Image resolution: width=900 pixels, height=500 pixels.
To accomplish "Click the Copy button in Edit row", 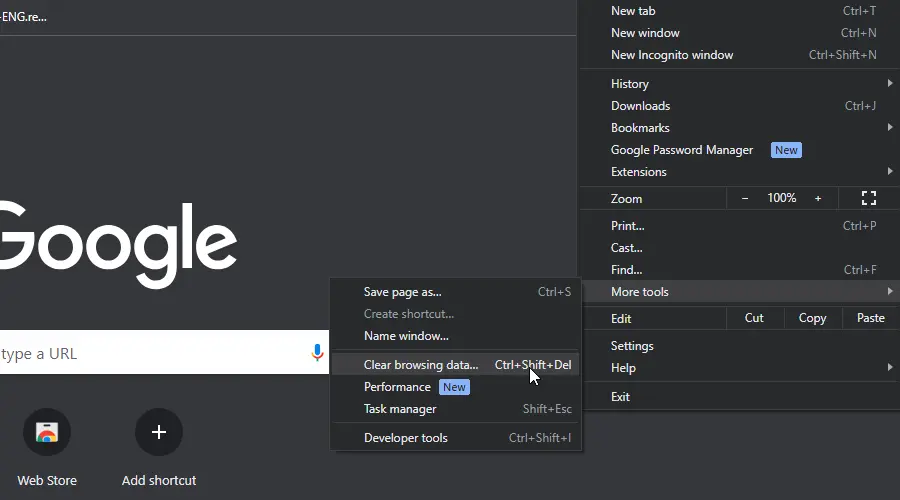I will click(x=812, y=318).
